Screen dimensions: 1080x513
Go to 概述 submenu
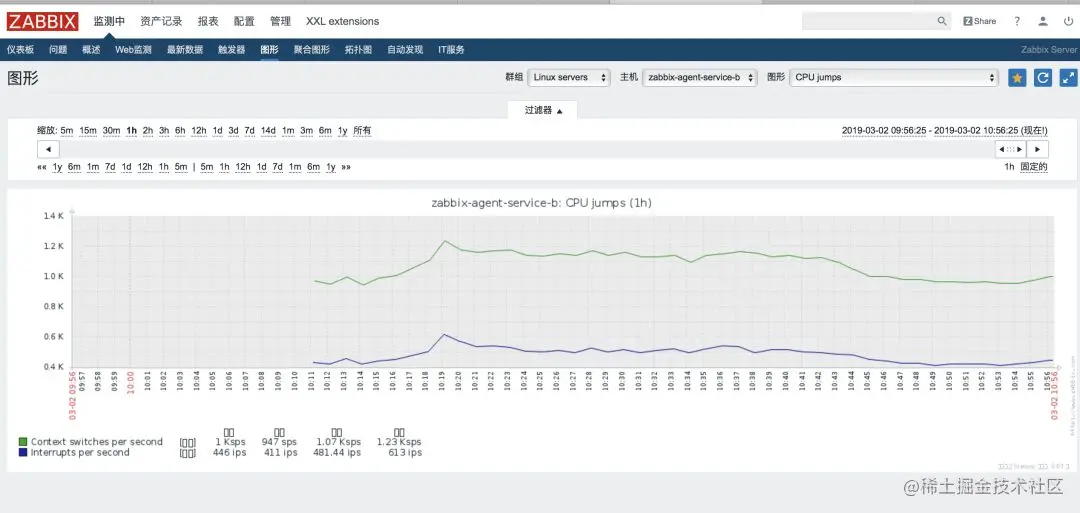click(x=91, y=50)
